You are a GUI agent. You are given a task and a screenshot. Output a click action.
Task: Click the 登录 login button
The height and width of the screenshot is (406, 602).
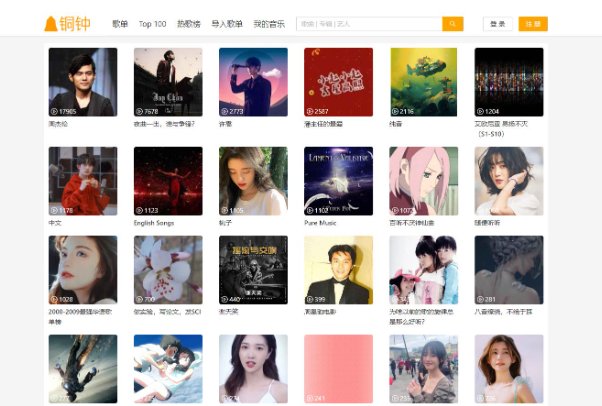pos(497,24)
